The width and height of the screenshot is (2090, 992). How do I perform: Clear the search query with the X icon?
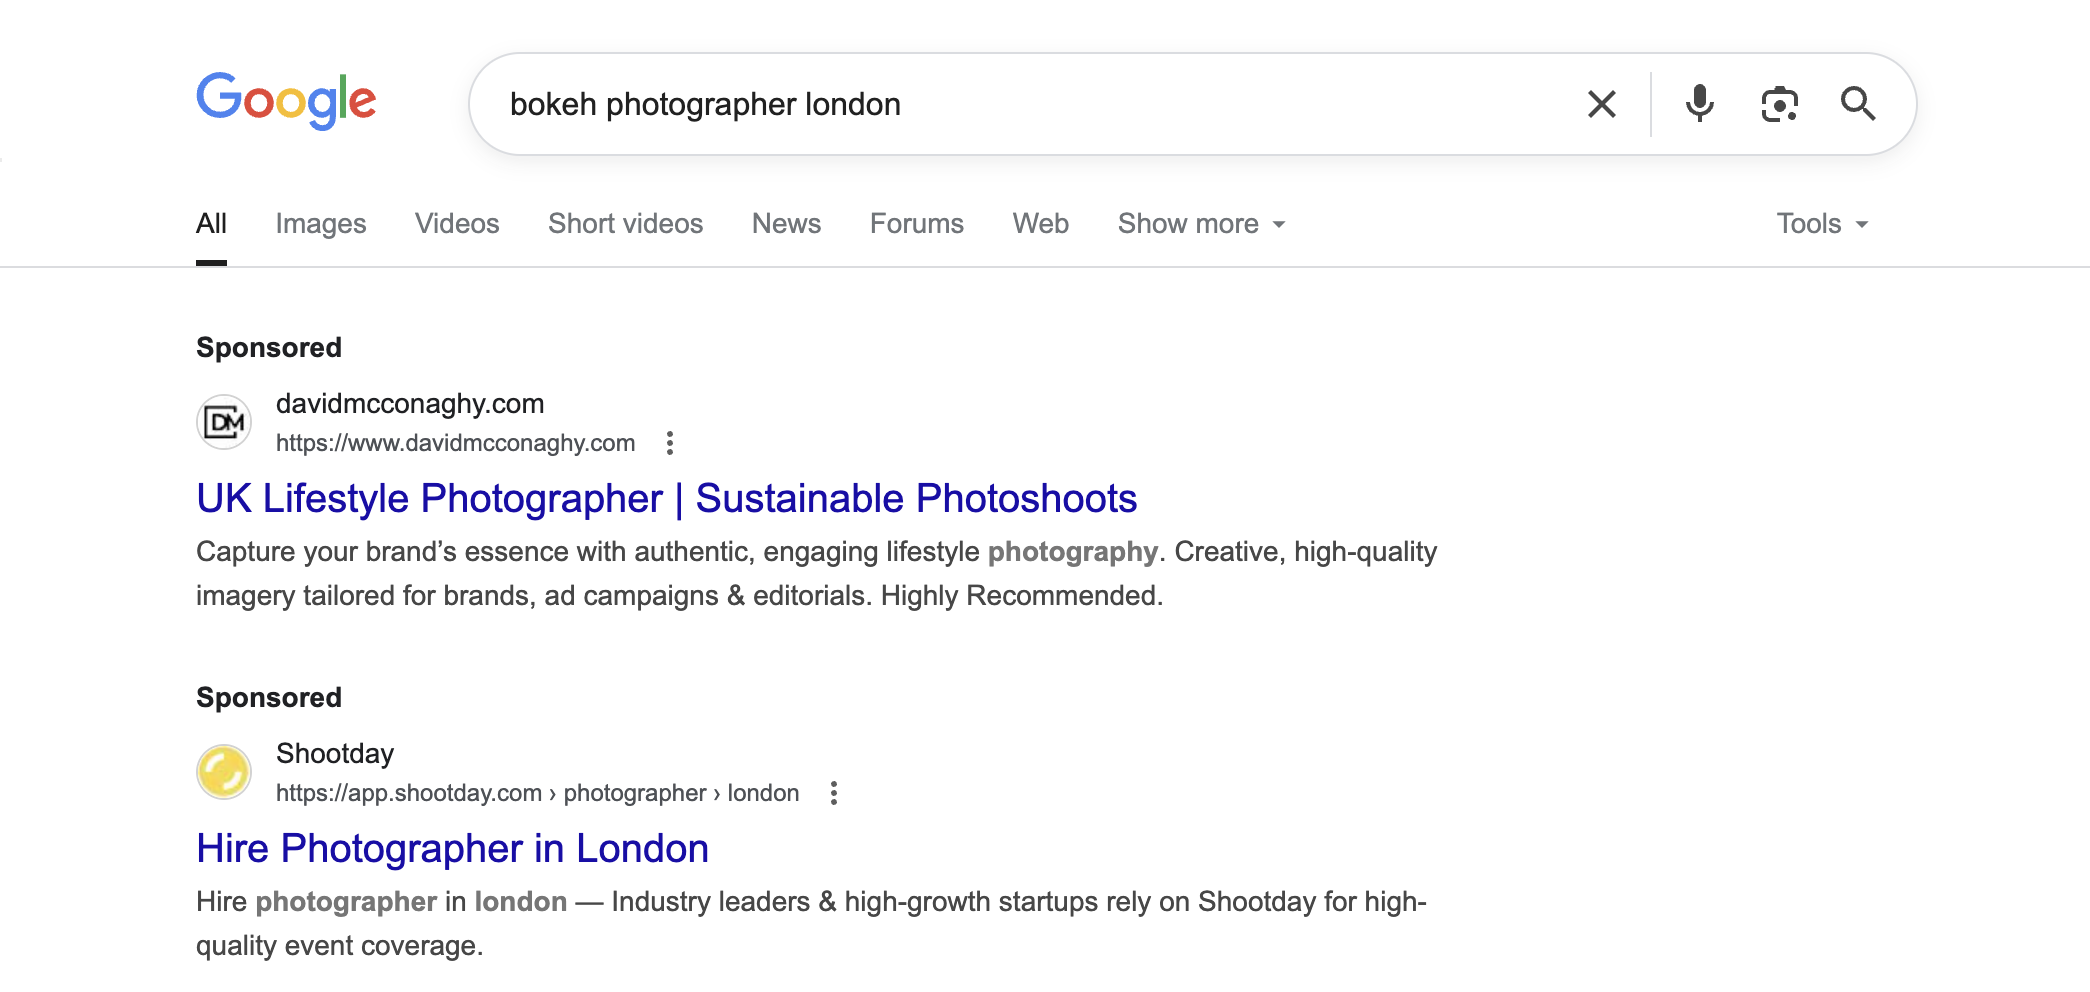[x=1602, y=104]
